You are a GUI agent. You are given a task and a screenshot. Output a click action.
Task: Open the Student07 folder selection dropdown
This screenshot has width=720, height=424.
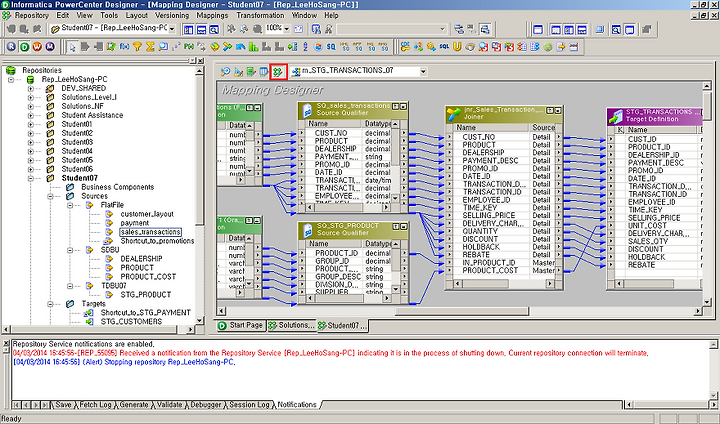pyautogui.click(x=172, y=29)
